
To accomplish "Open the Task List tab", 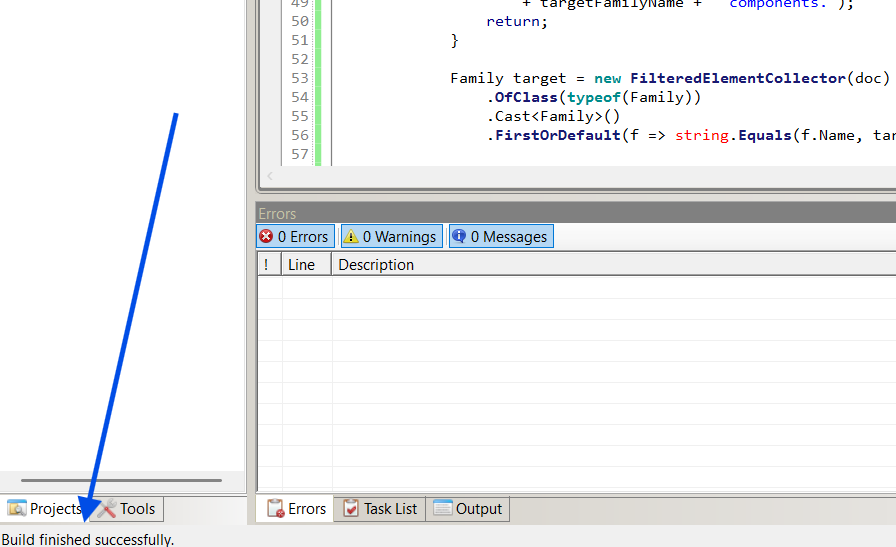I will click(x=380, y=509).
